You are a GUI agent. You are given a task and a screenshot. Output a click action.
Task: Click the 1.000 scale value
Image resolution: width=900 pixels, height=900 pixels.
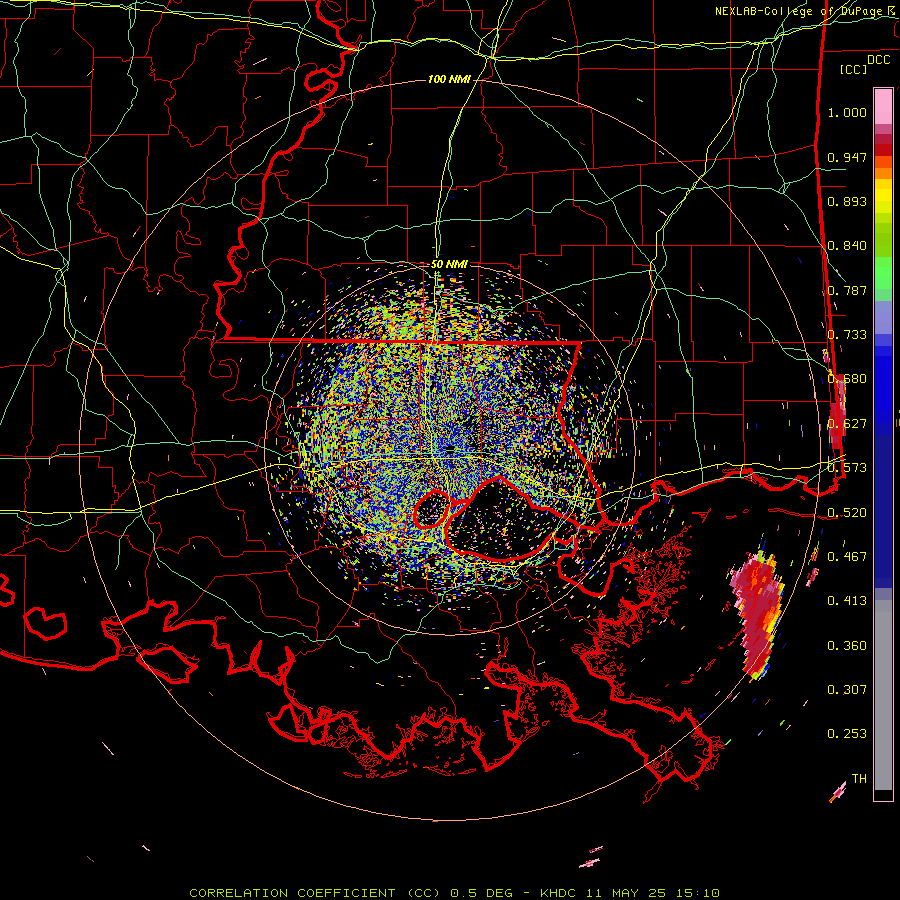(x=847, y=112)
